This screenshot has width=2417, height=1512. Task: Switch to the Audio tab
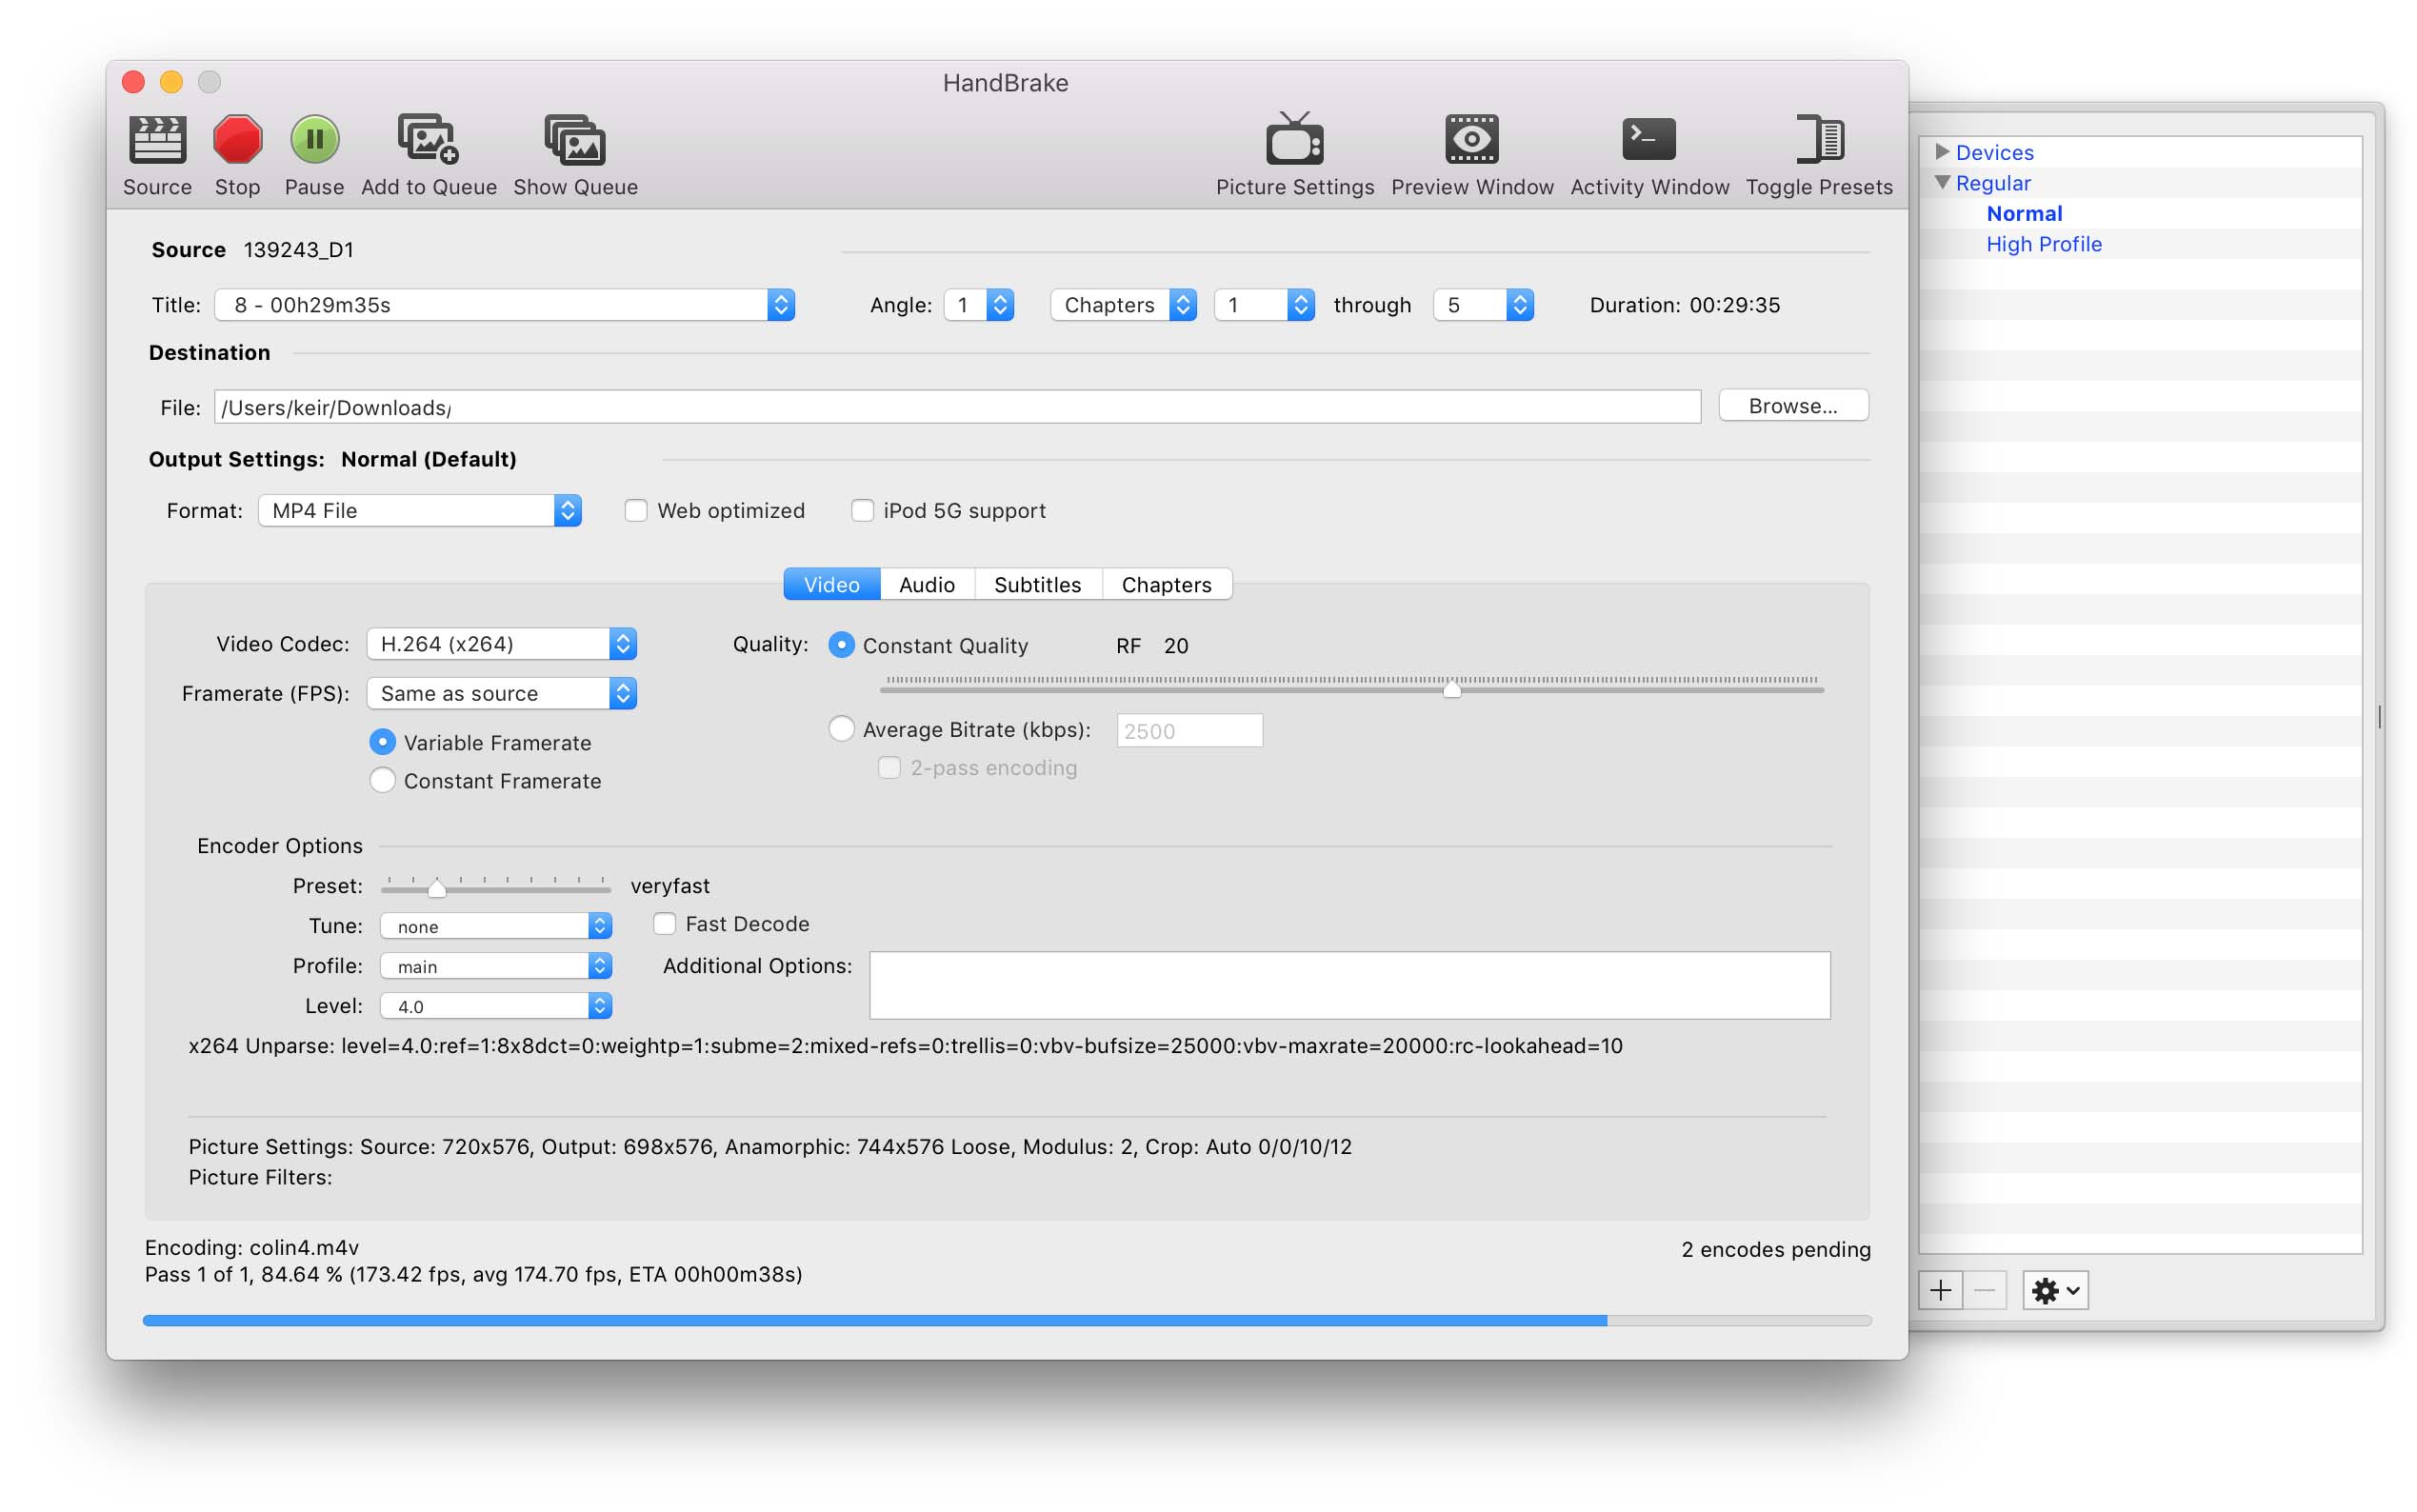pyautogui.click(x=927, y=585)
